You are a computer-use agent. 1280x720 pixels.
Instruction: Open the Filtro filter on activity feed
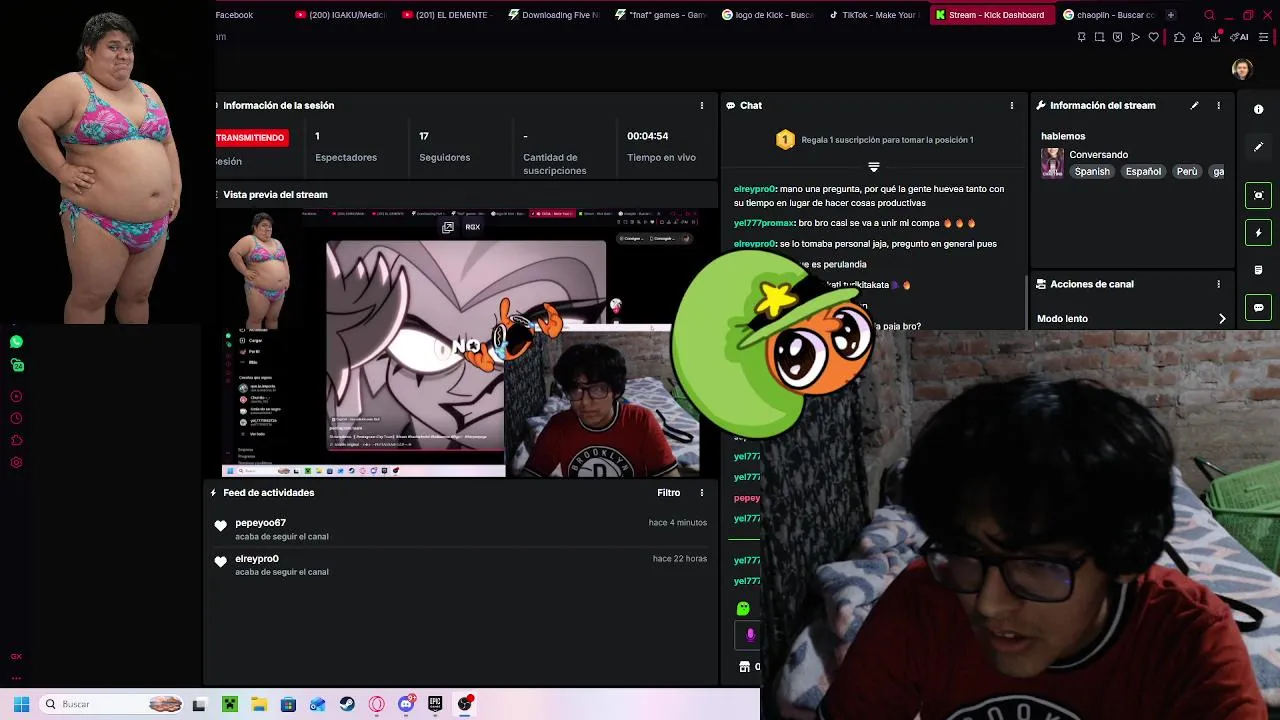(669, 492)
